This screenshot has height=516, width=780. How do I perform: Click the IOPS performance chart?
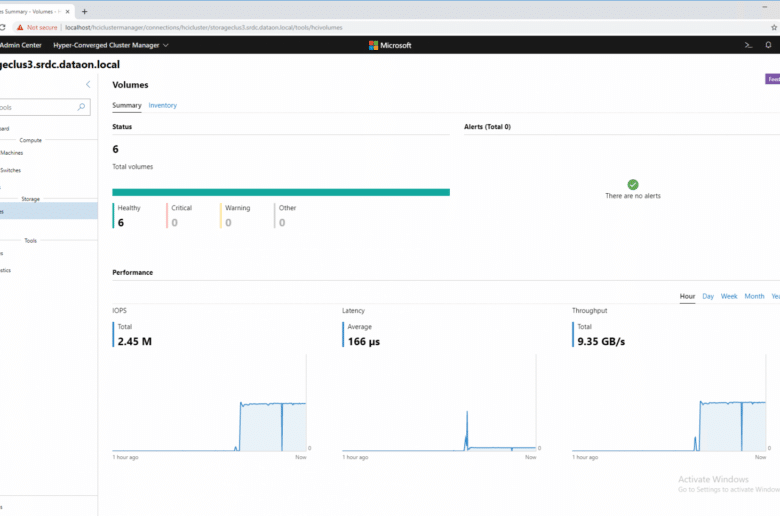click(209, 403)
